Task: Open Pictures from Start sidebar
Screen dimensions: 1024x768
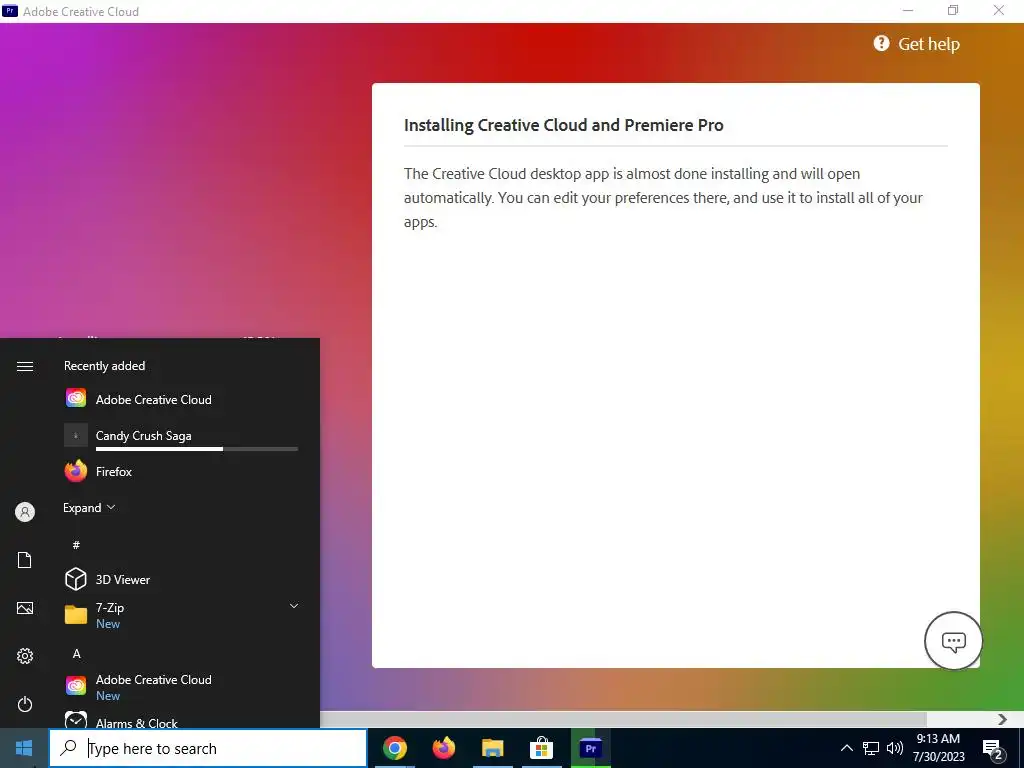Action: [25, 608]
